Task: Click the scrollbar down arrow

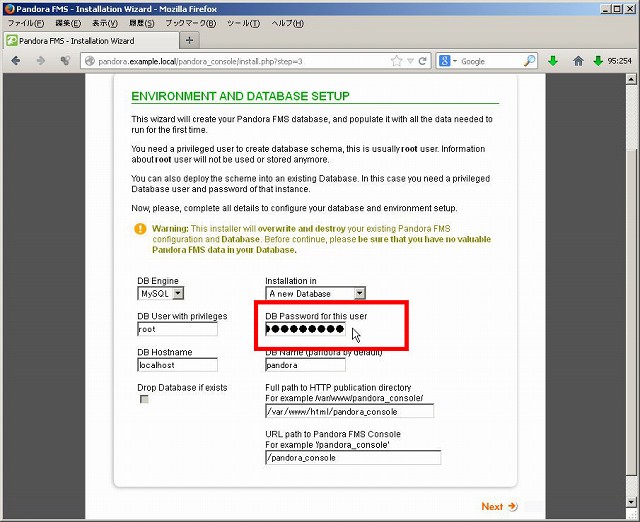Action: coord(631,502)
